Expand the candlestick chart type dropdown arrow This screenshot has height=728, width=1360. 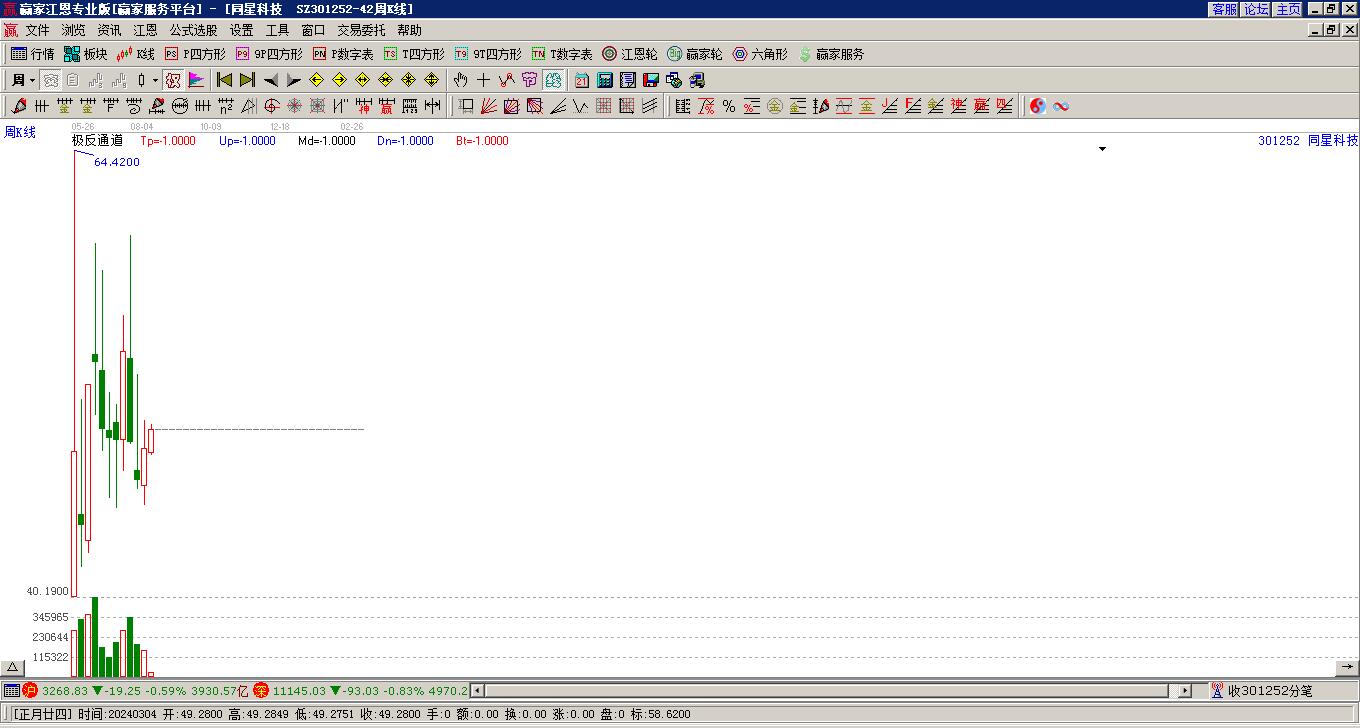pos(155,80)
